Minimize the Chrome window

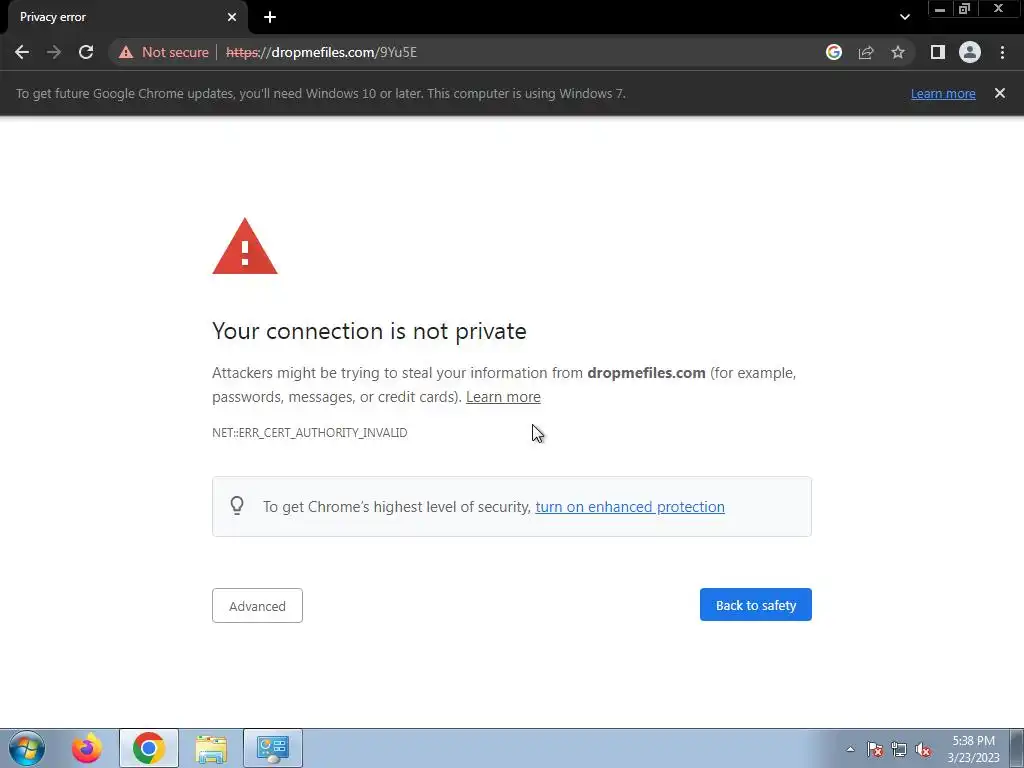940,9
